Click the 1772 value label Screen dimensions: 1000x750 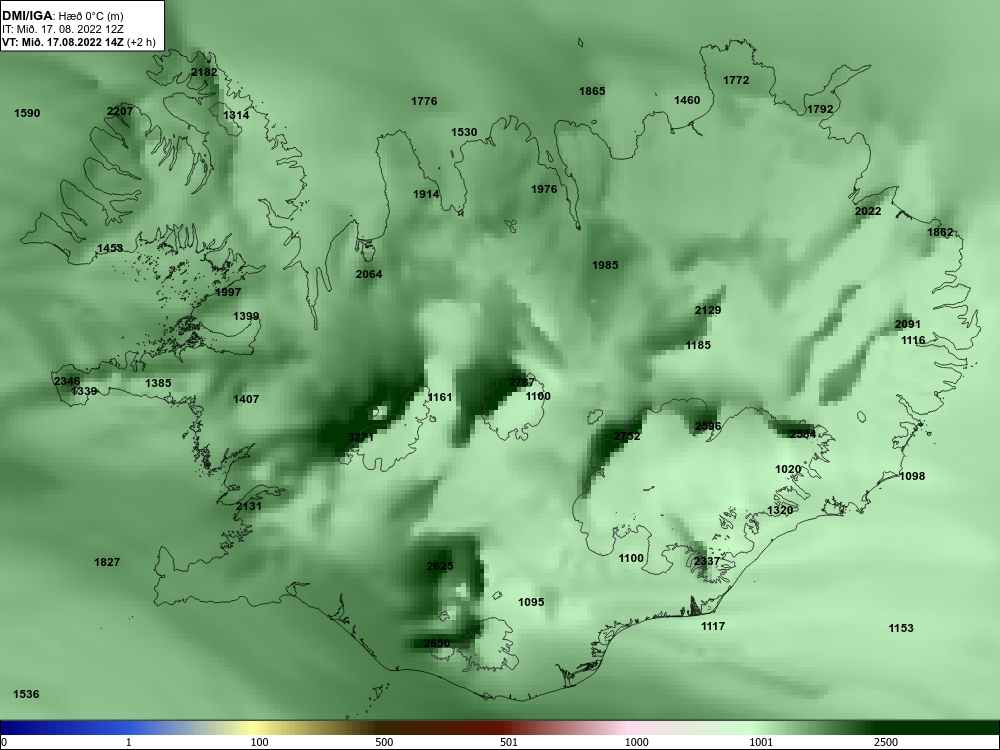pyautogui.click(x=736, y=80)
